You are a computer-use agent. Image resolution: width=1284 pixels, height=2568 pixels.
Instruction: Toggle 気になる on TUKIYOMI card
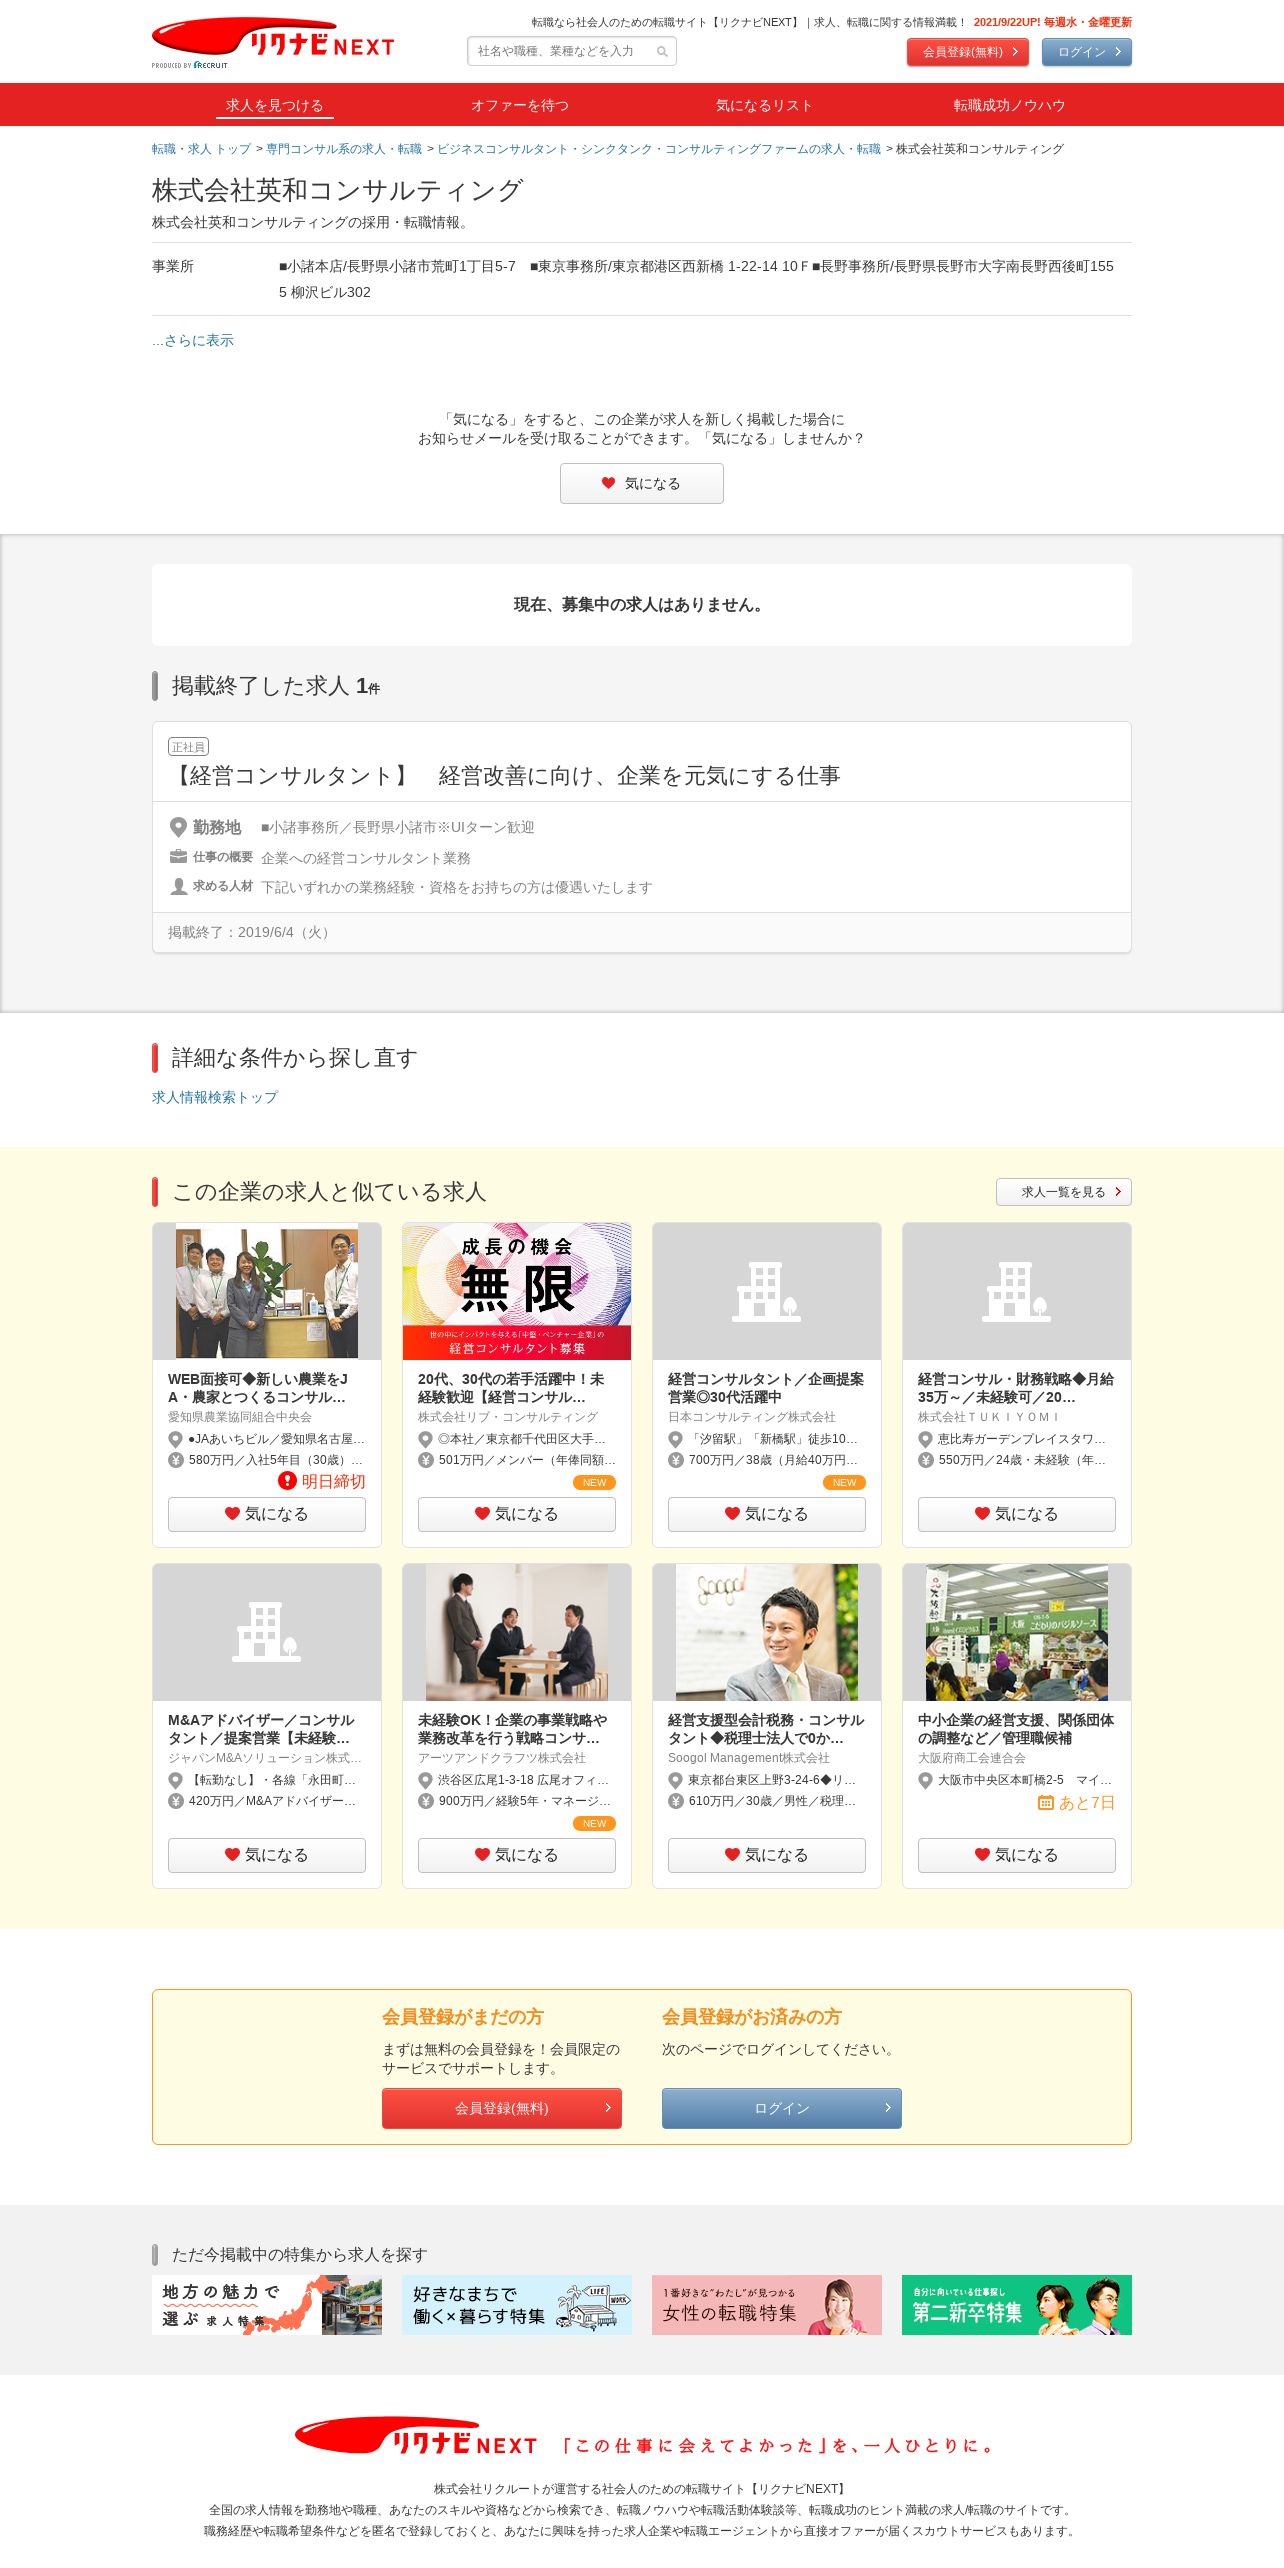[x=1017, y=1514]
